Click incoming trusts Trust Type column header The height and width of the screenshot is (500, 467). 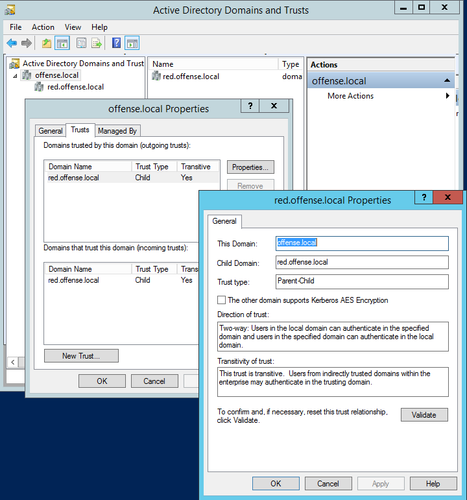tap(154, 269)
